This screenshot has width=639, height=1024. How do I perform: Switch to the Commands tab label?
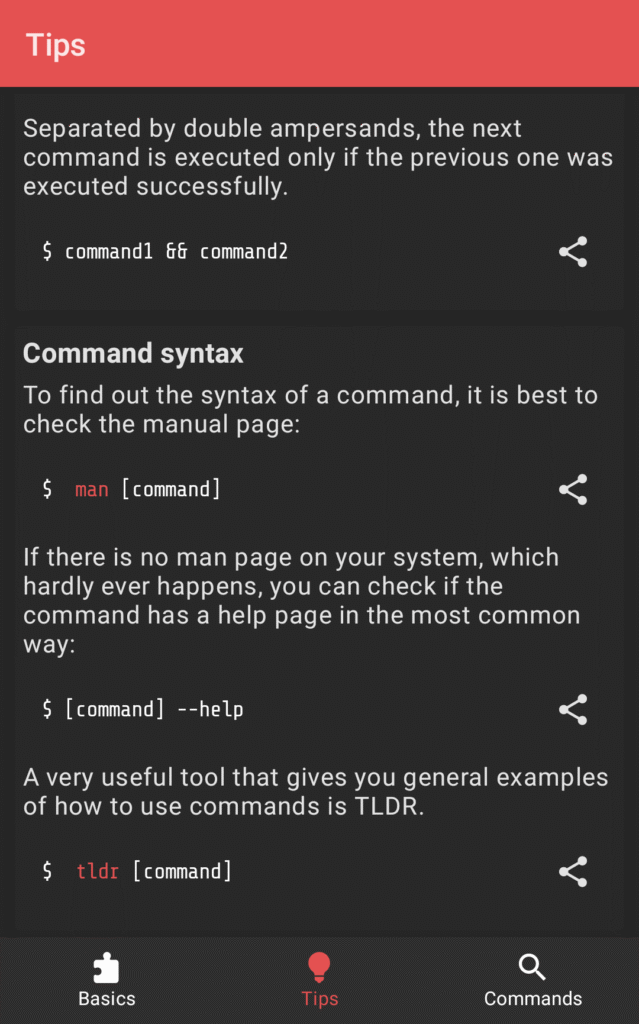(x=532, y=998)
